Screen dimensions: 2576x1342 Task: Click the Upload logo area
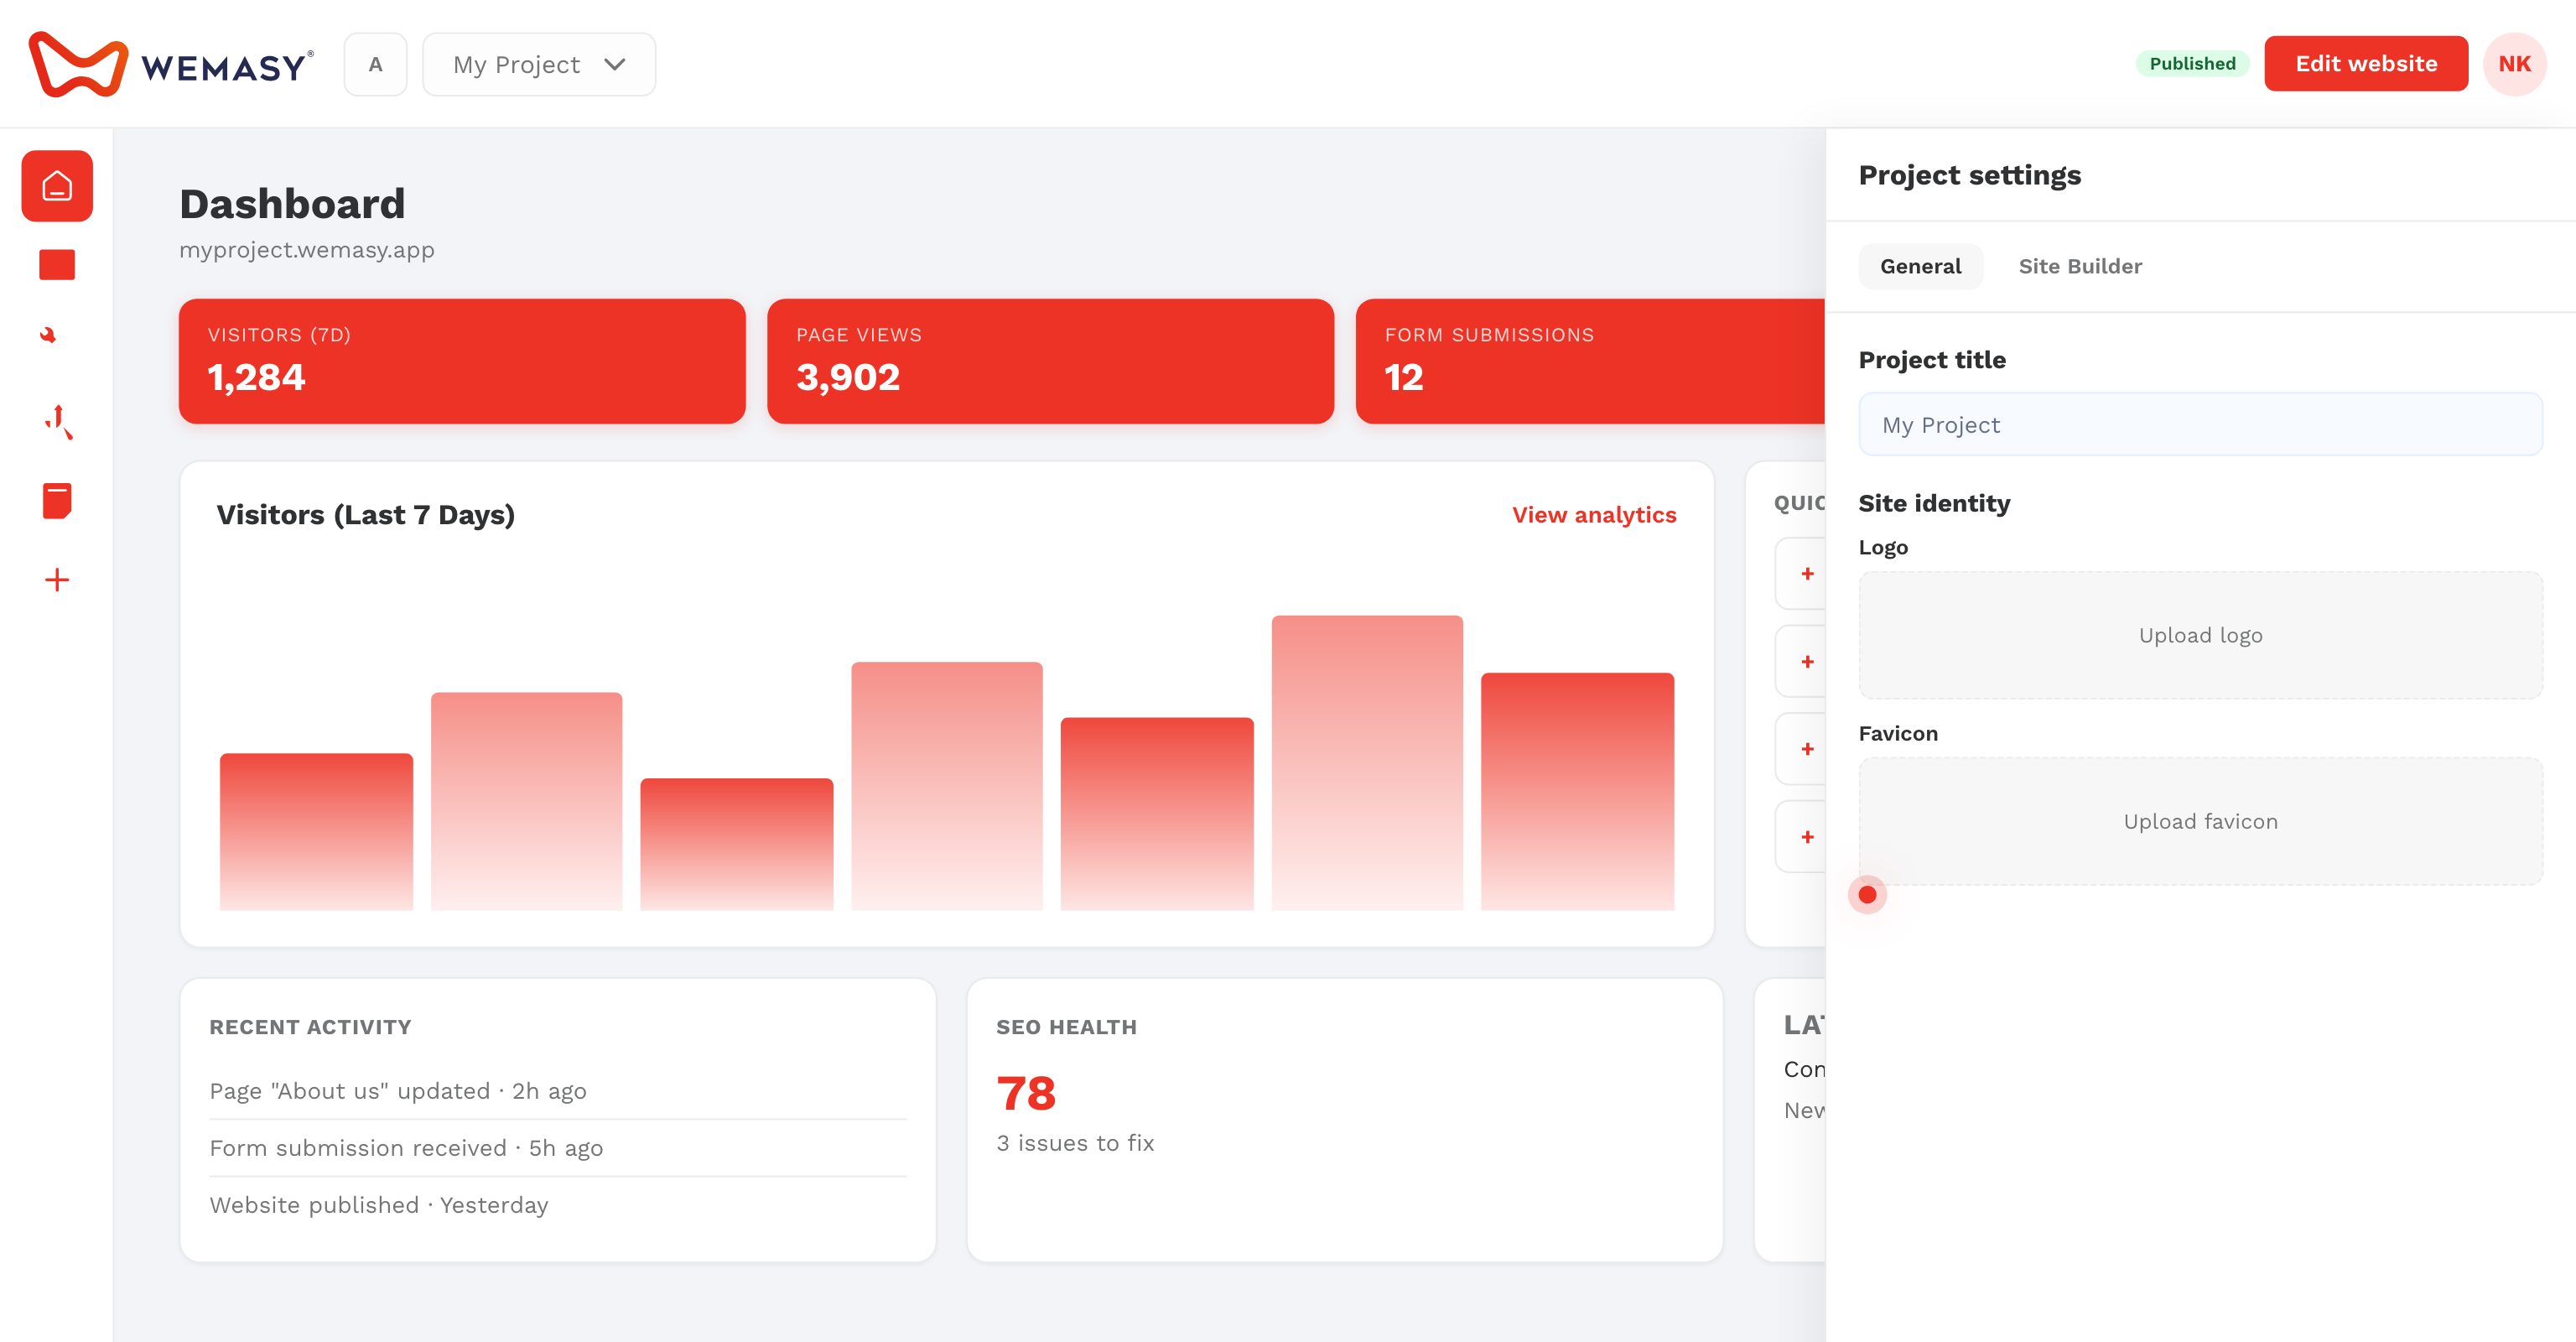pyautogui.click(x=2200, y=636)
